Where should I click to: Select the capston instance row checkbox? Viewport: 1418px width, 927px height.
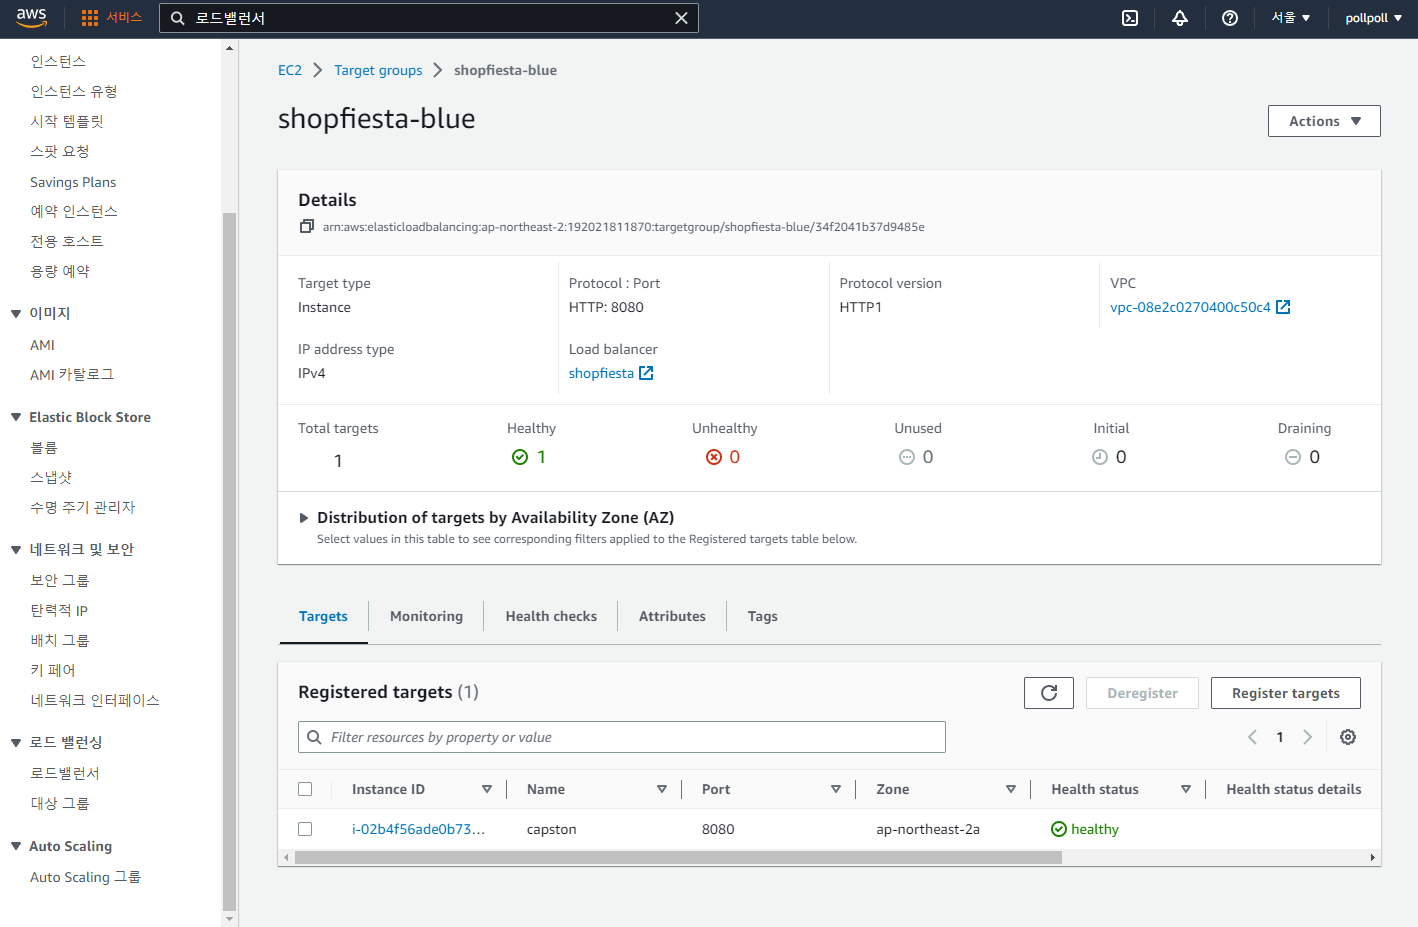coord(305,829)
